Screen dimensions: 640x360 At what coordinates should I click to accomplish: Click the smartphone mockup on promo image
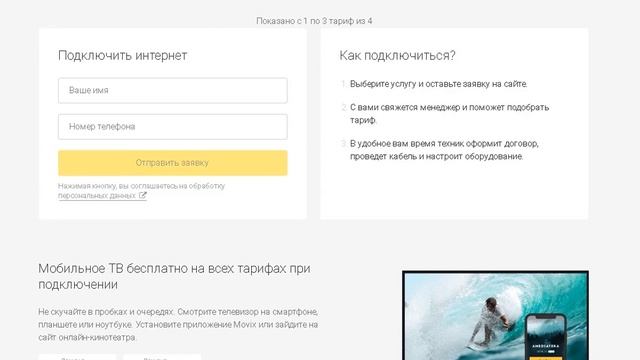pyautogui.click(x=546, y=337)
